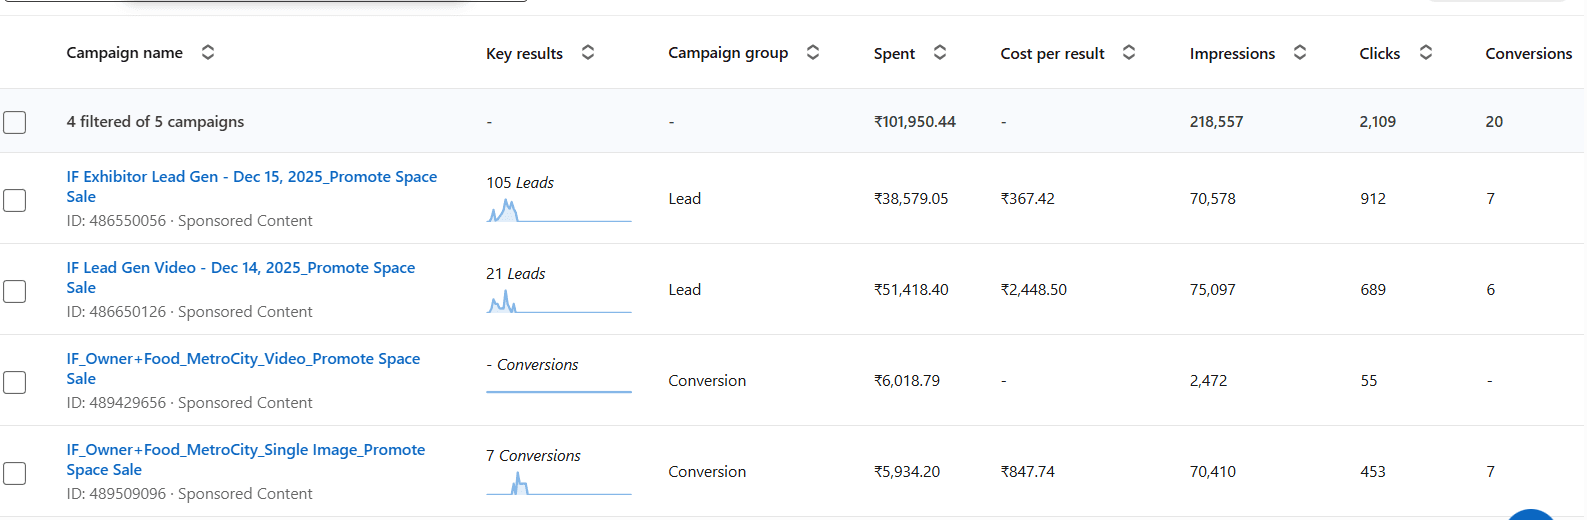Click the Conversions column header
1587x520 pixels.
pos(1528,54)
